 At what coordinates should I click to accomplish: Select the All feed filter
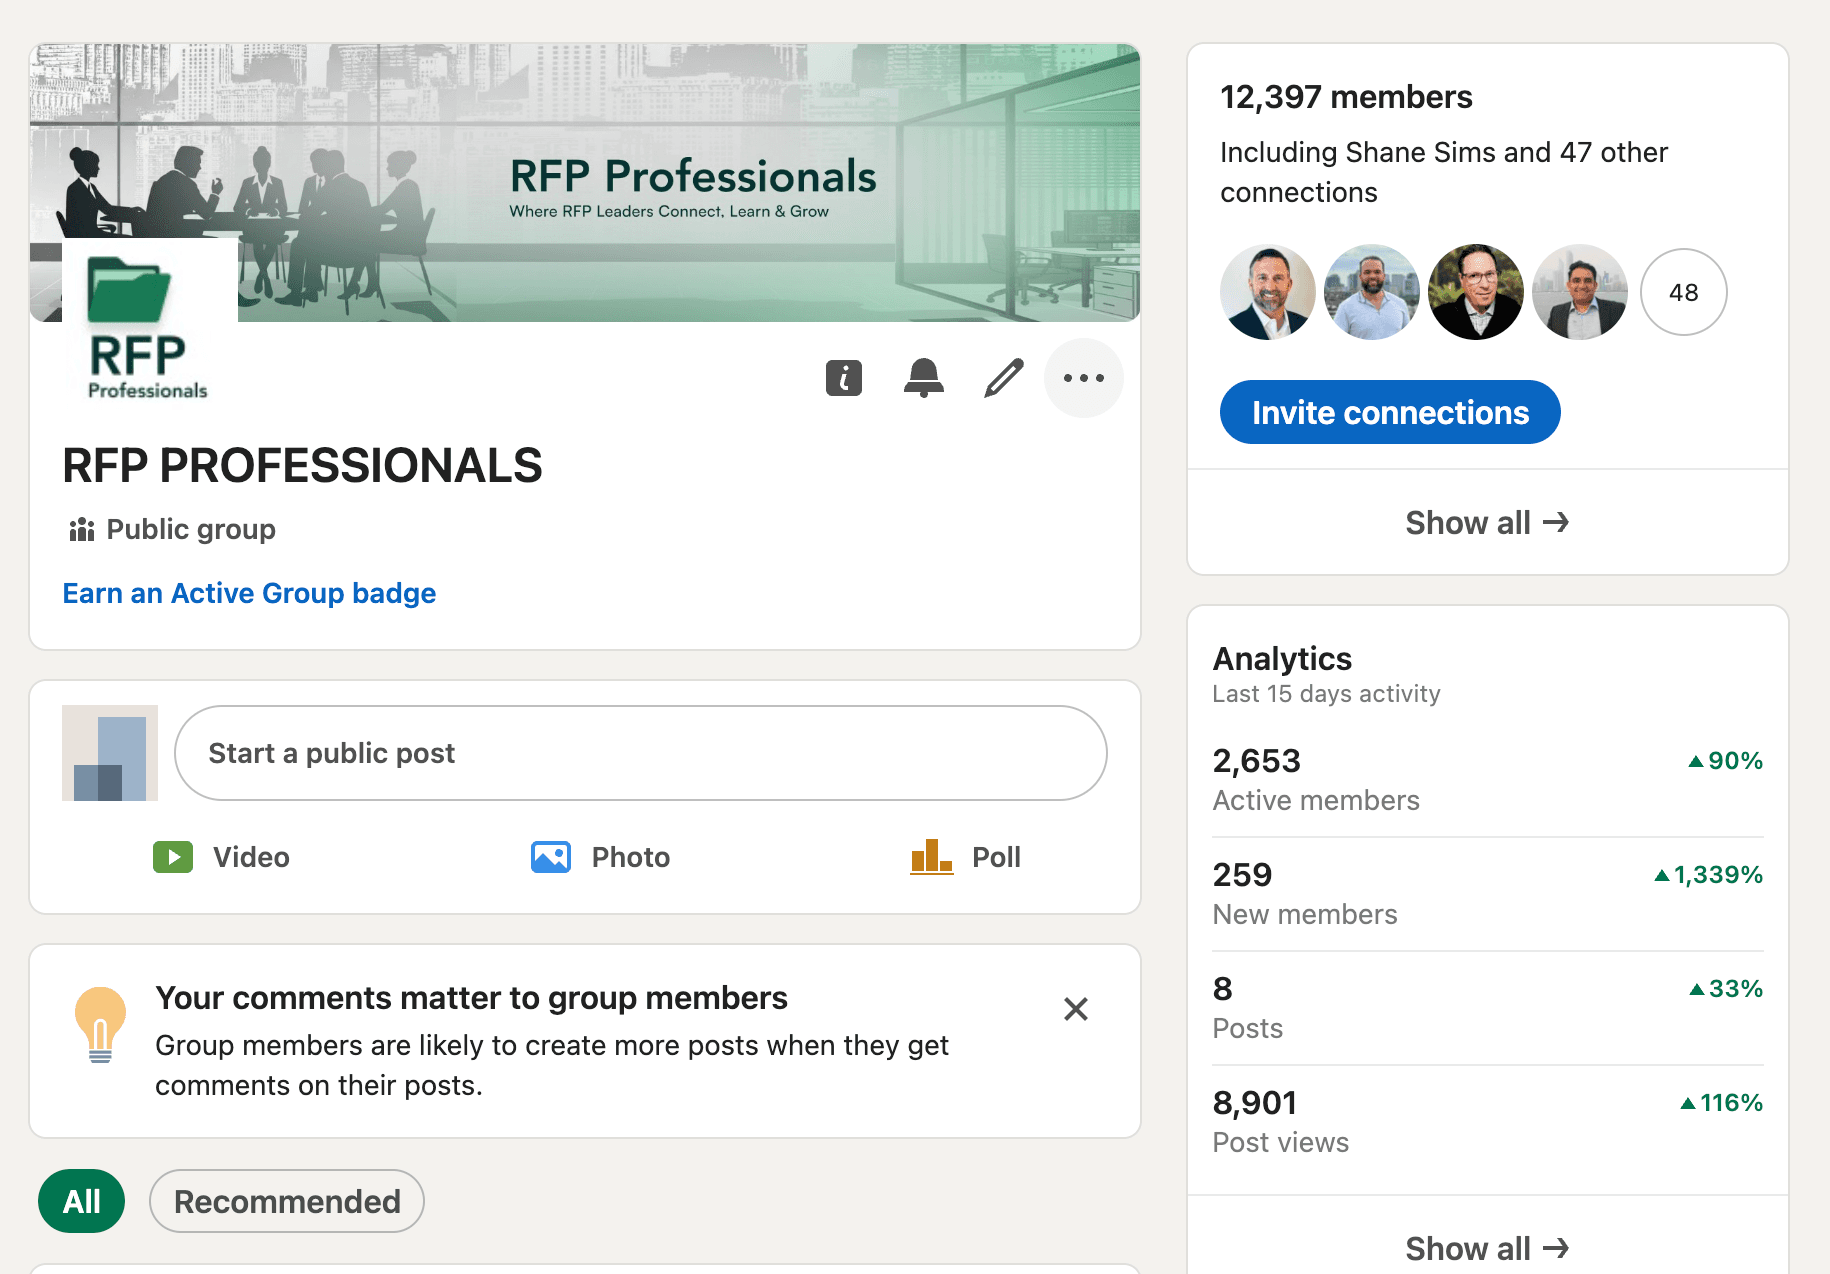pyautogui.click(x=81, y=1201)
